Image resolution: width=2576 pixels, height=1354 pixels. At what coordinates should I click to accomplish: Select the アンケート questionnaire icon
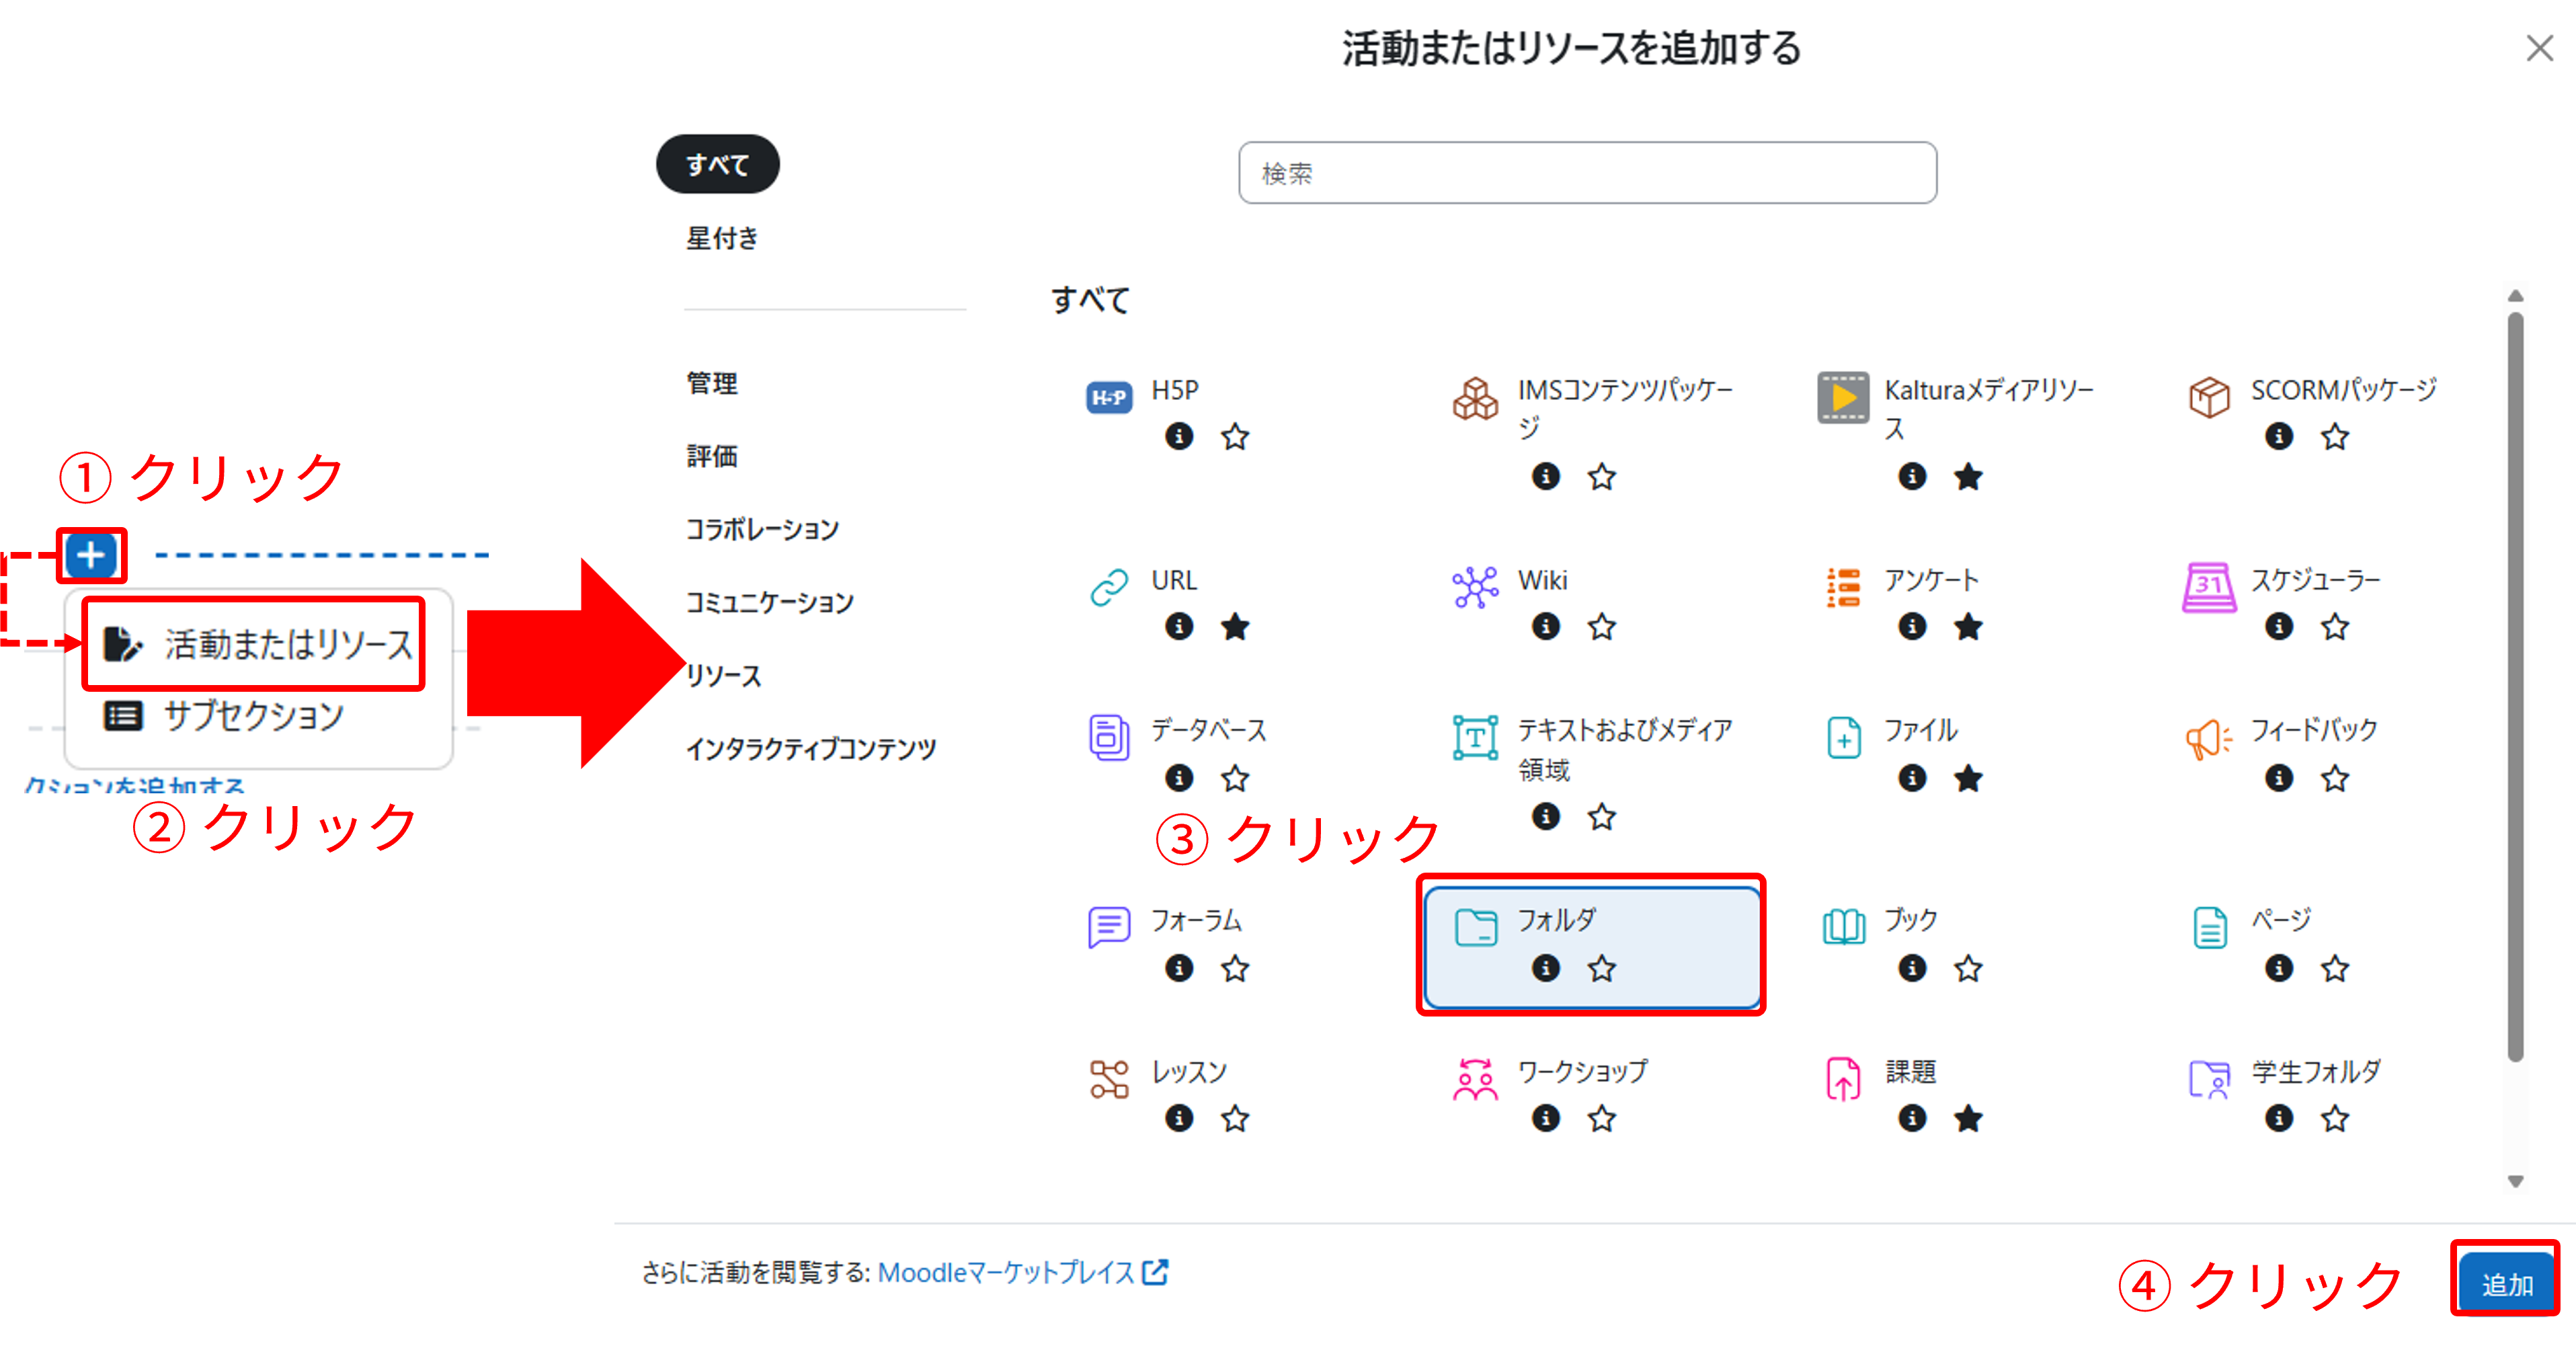pyautogui.click(x=1842, y=588)
